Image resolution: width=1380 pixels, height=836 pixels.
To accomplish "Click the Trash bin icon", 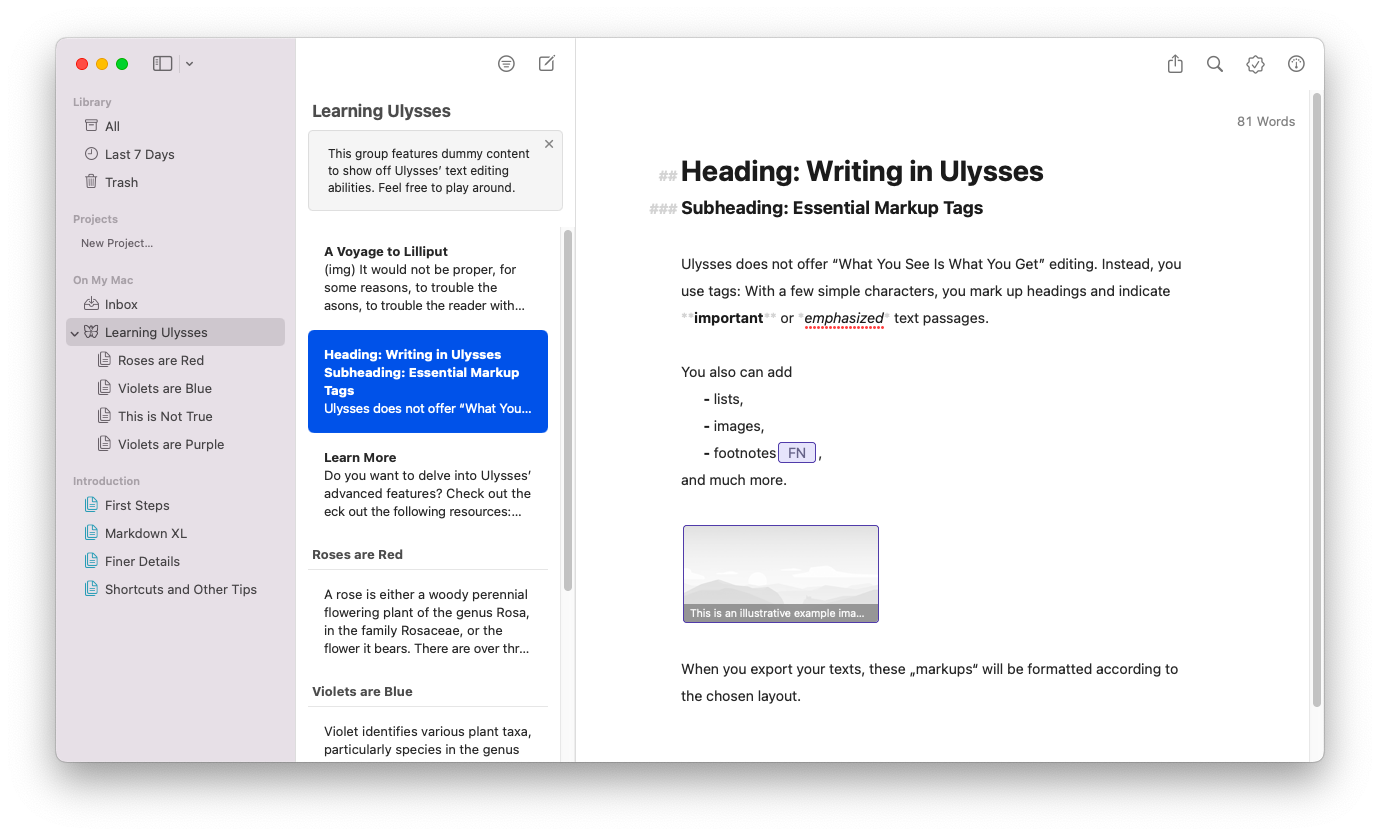I will point(91,182).
